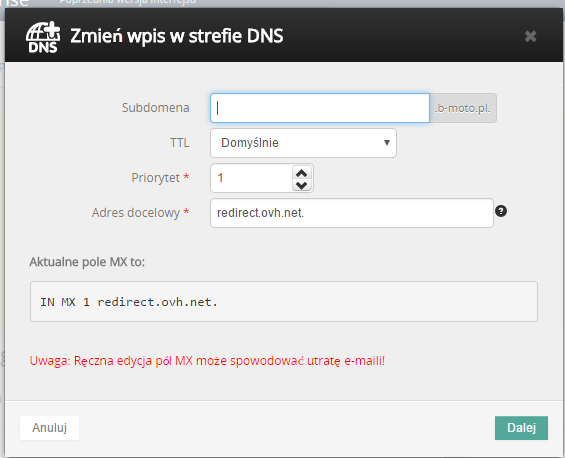Click the red MX editing warning text
This screenshot has width=565, height=458.
[207, 361]
